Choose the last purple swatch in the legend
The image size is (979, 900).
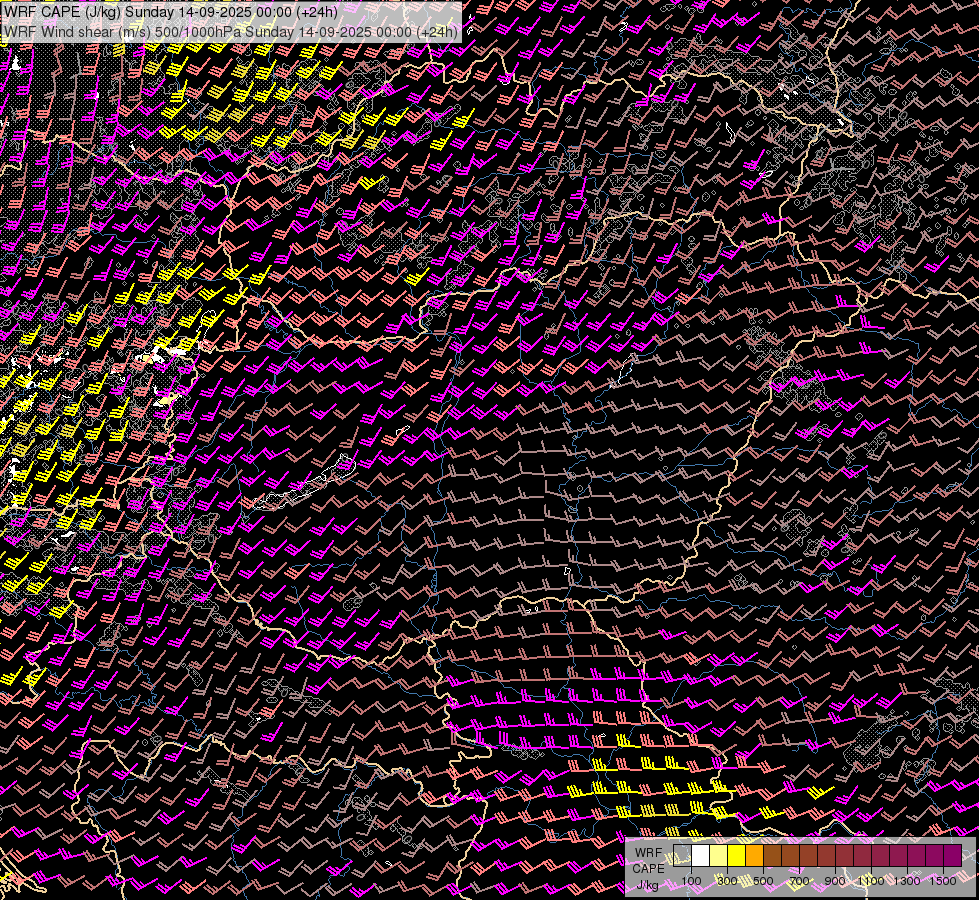point(952,856)
